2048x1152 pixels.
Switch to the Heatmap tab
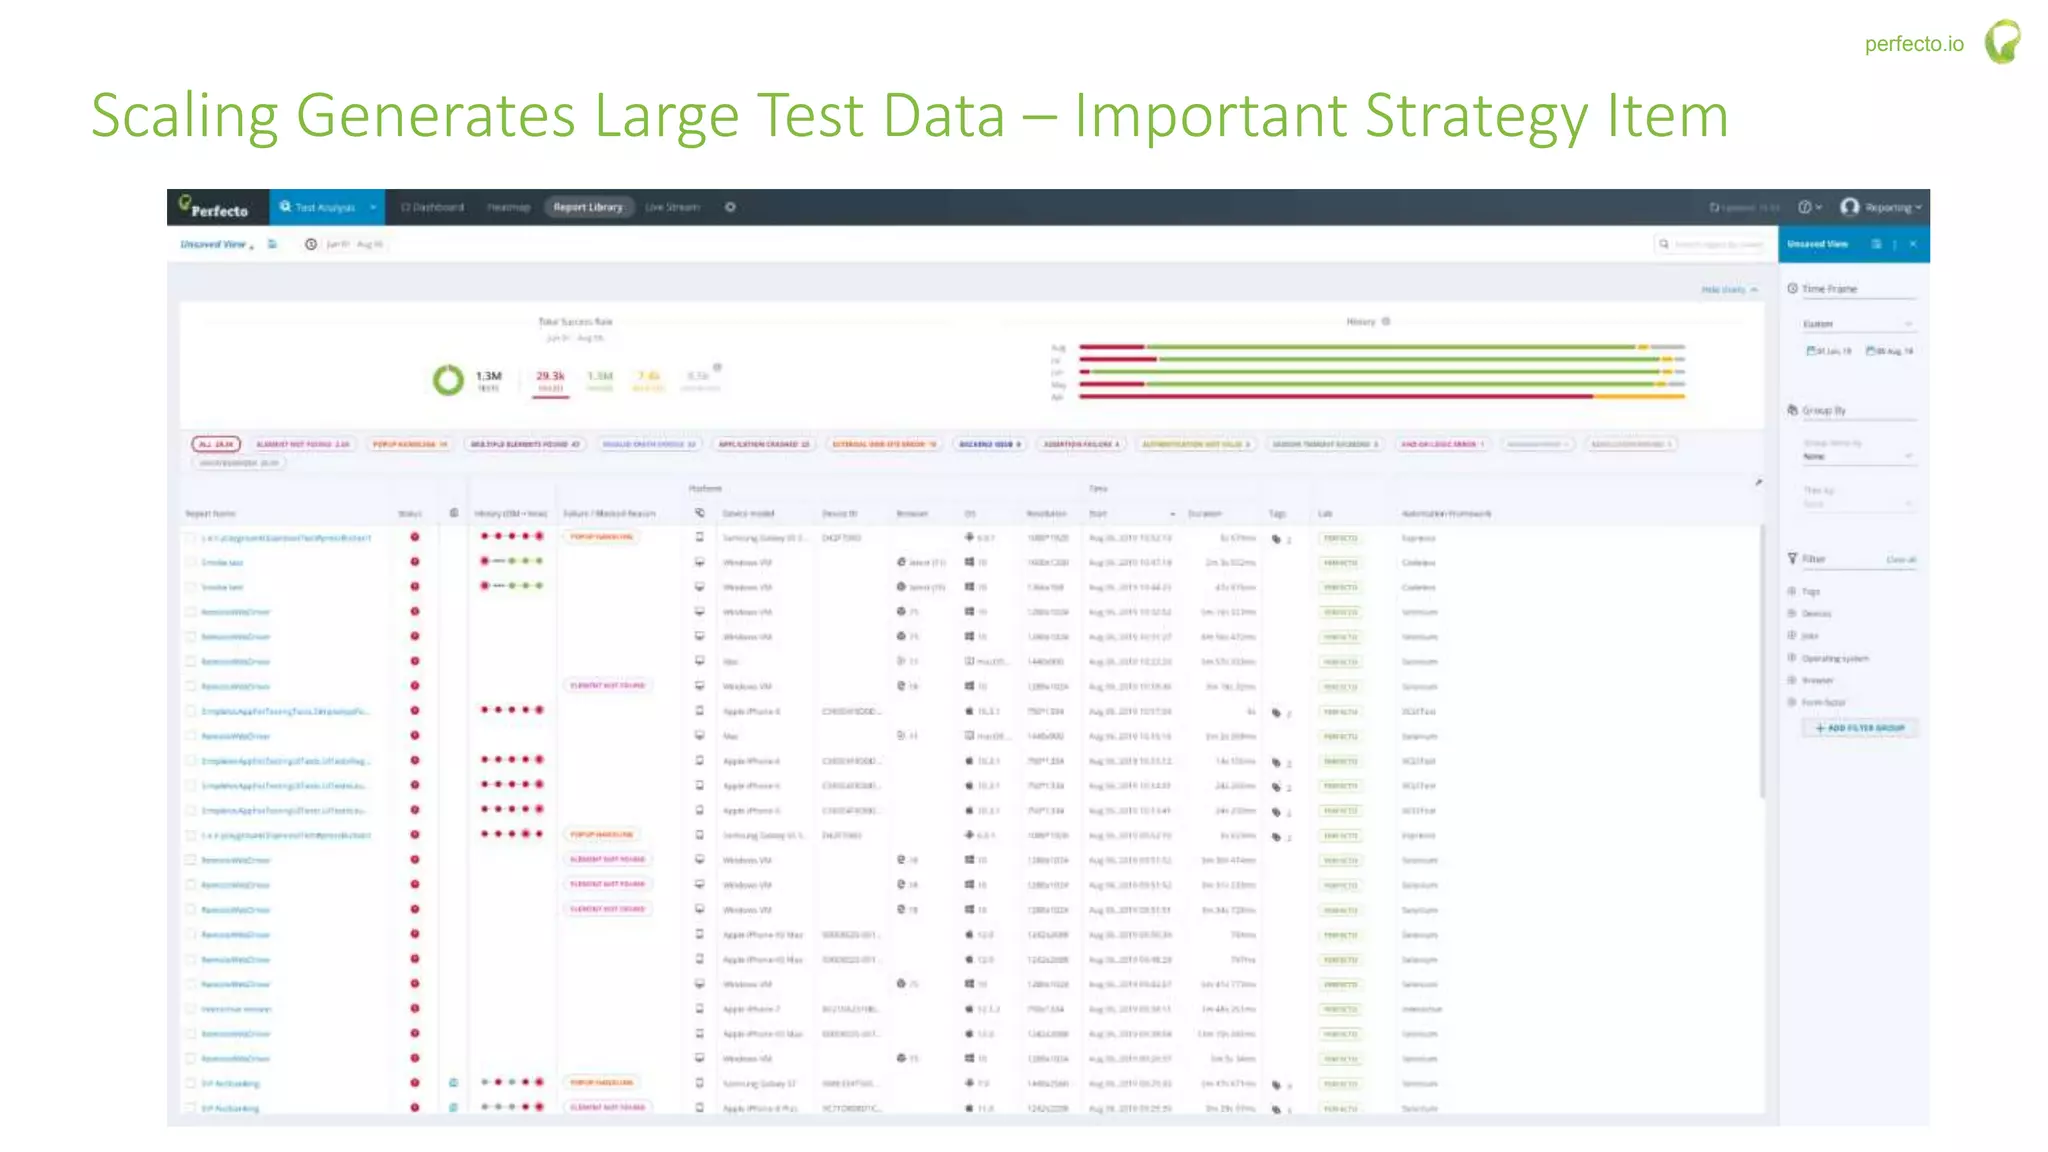tap(508, 207)
